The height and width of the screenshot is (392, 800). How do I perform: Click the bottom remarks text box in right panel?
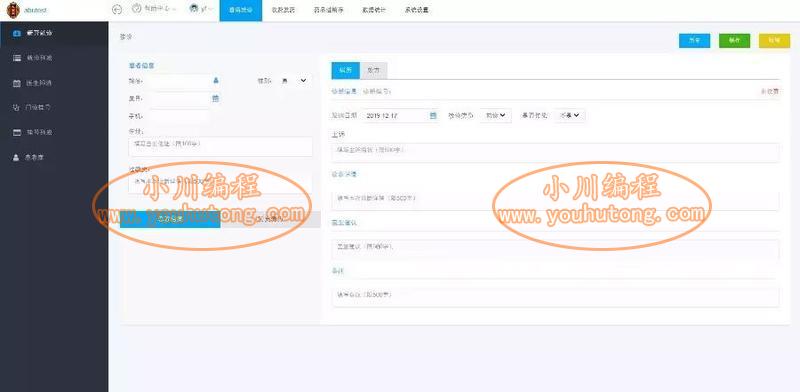tap(555, 297)
